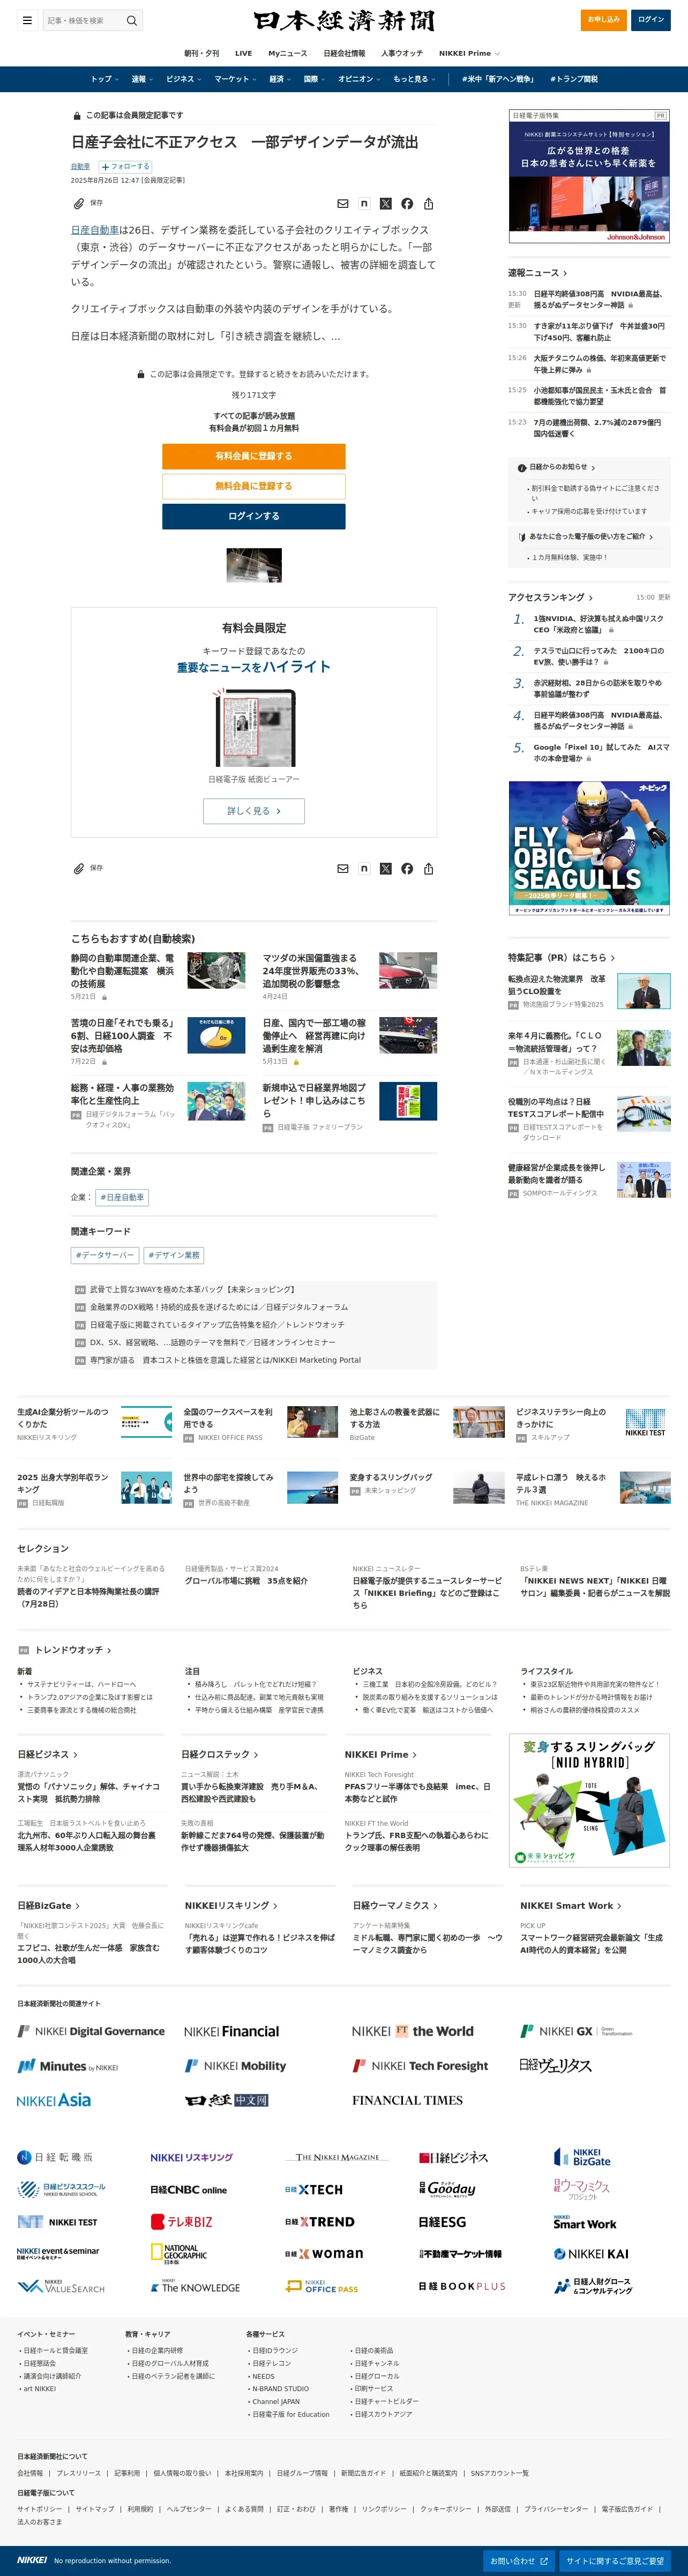Click 詳しく見る button
The image size is (688, 2576).
pos(254,811)
